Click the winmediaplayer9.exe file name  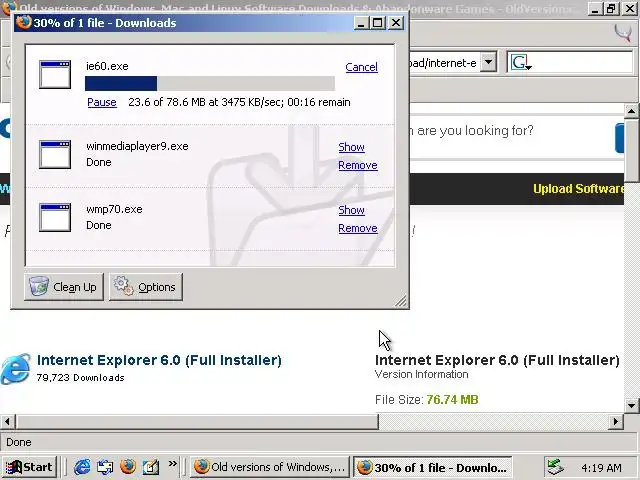click(137, 146)
